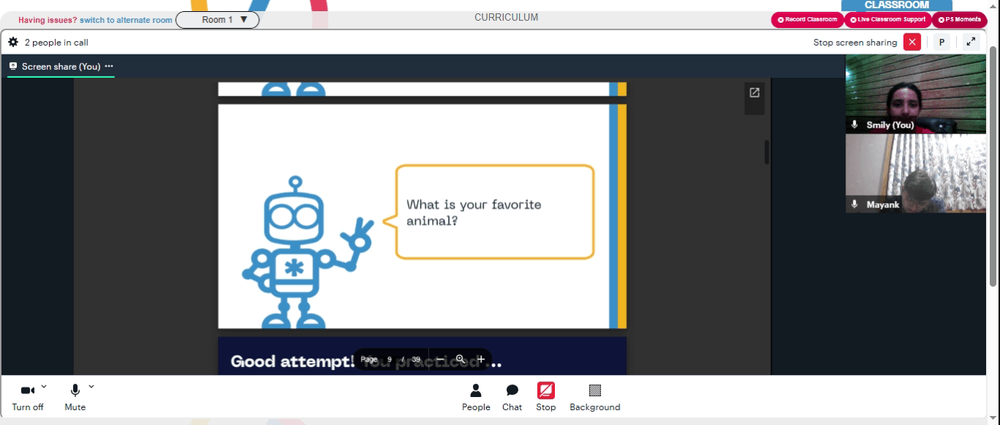Expand camera device options chevron

tap(44, 386)
